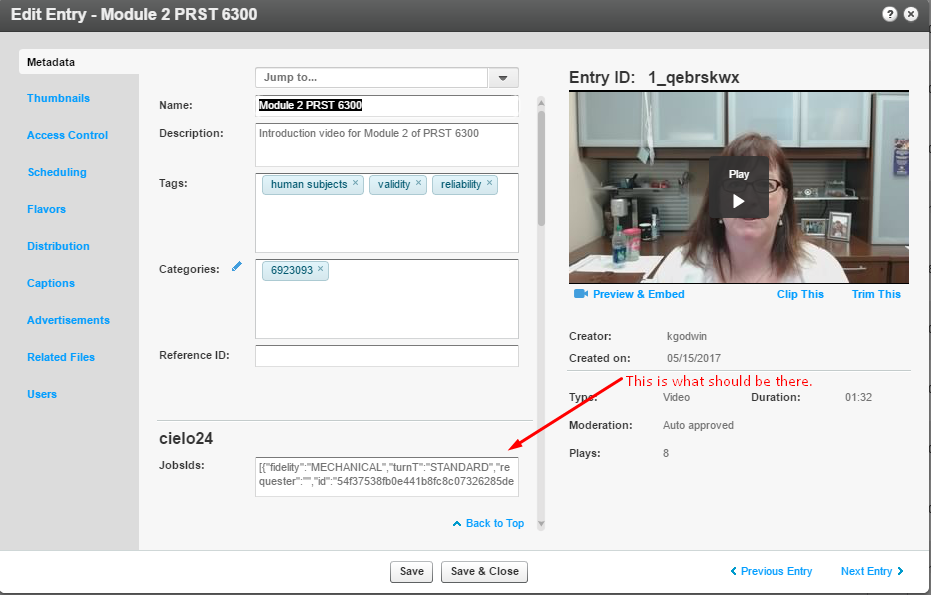Screen dimensions: 931x595
Task: Go to the Flavors tab
Action: (47, 209)
